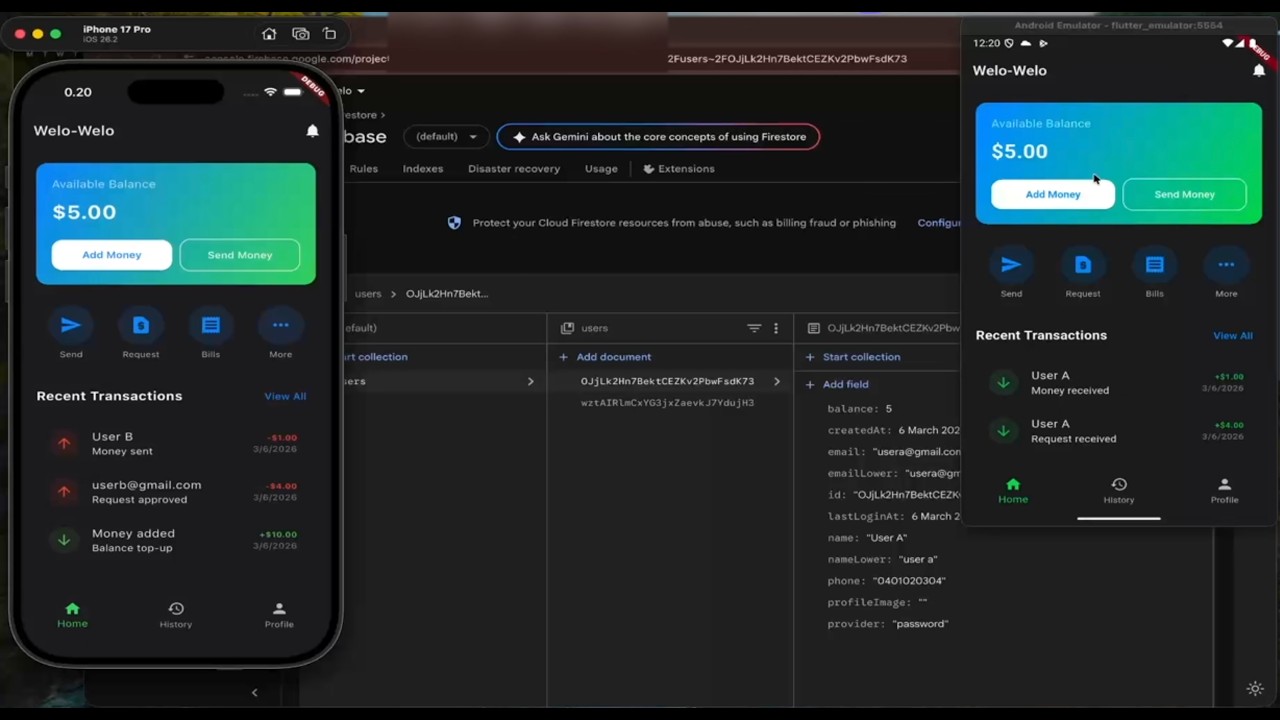
Task: Tap green arrow icon beside Money received transaction
Action: pyautogui.click(x=1002, y=382)
